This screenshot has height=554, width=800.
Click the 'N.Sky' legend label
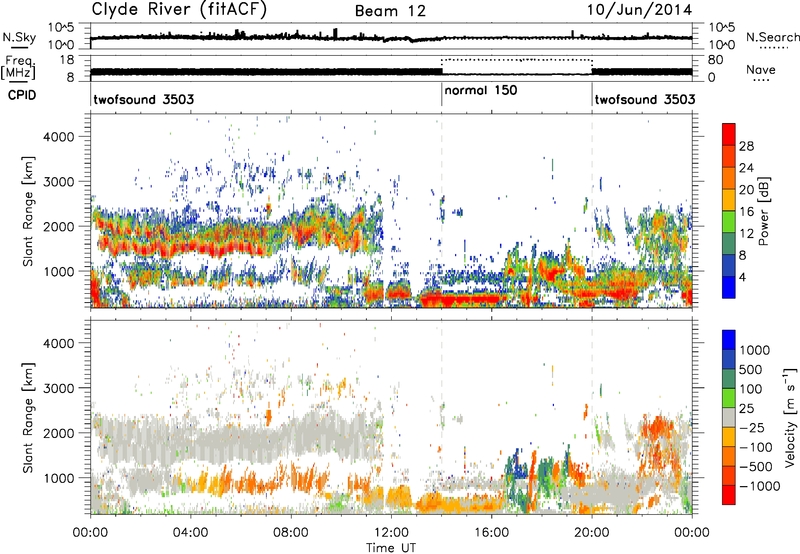(19, 37)
